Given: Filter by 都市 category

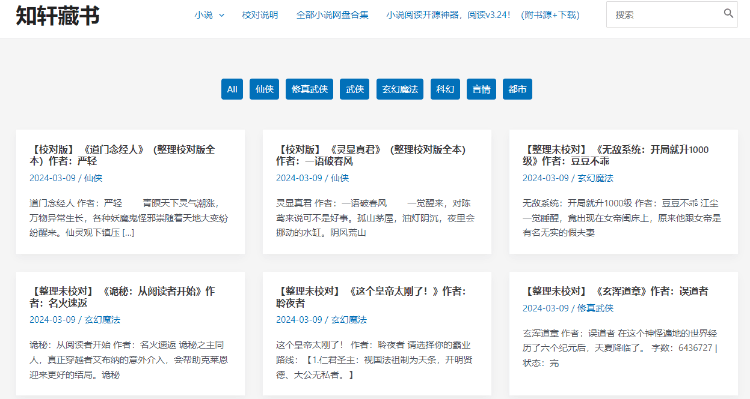Looking at the screenshot, I should coord(518,89).
